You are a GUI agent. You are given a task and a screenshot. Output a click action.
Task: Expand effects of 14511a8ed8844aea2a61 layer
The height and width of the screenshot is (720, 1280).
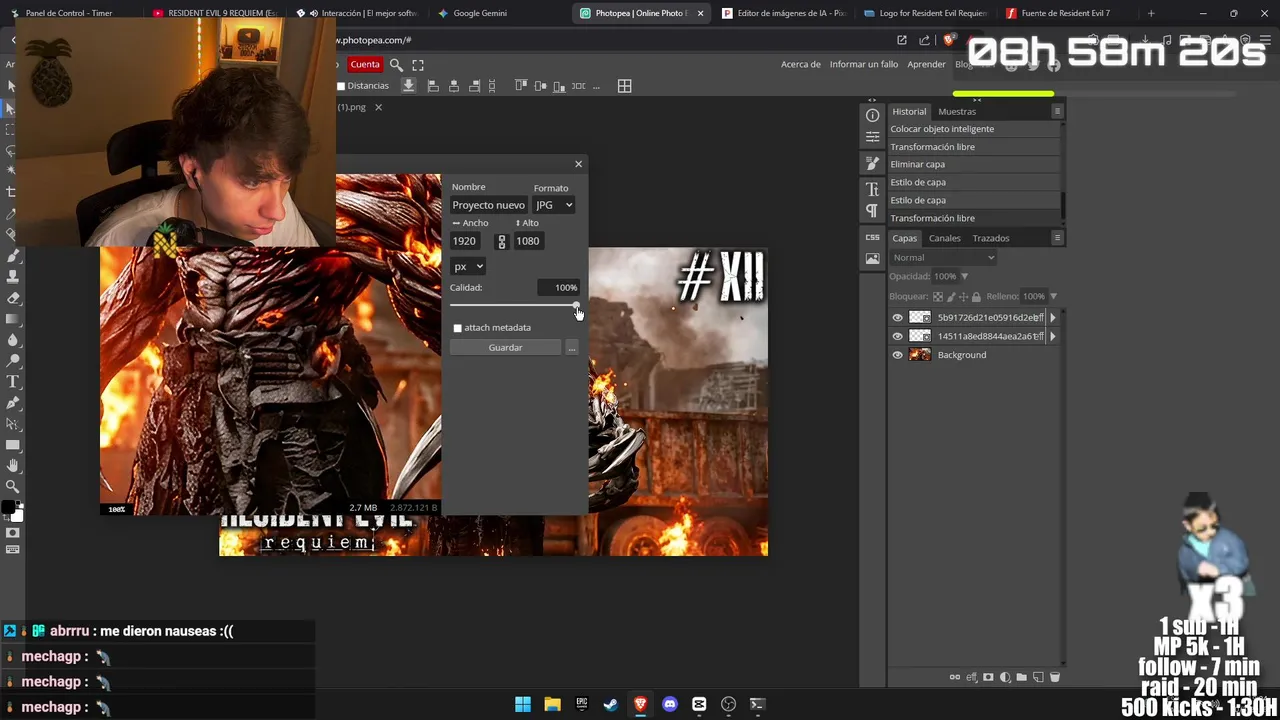pyautogui.click(x=1052, y=336)
